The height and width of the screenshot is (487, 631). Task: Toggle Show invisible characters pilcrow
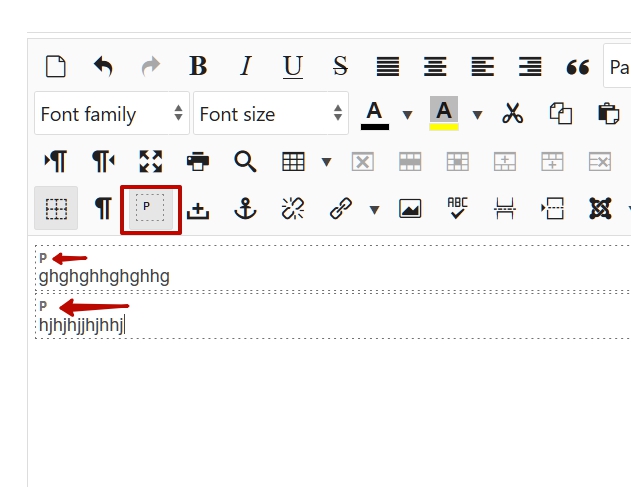pyautogui.click(x=103, y=208)
